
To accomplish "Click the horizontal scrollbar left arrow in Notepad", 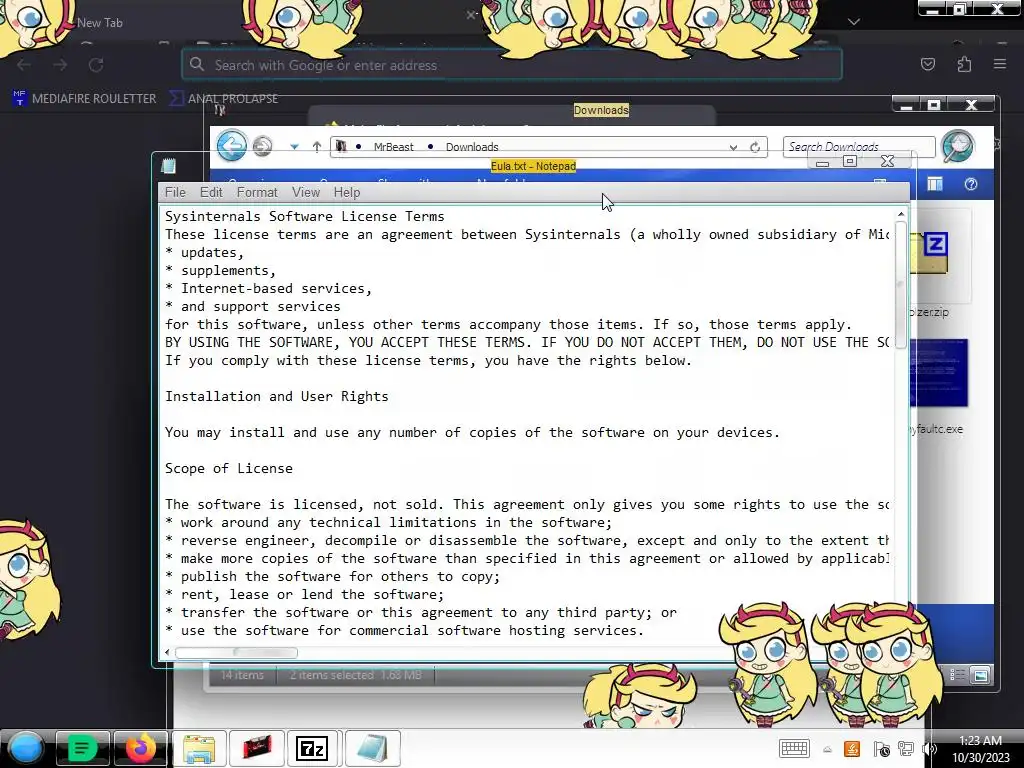I will (167, 652).
